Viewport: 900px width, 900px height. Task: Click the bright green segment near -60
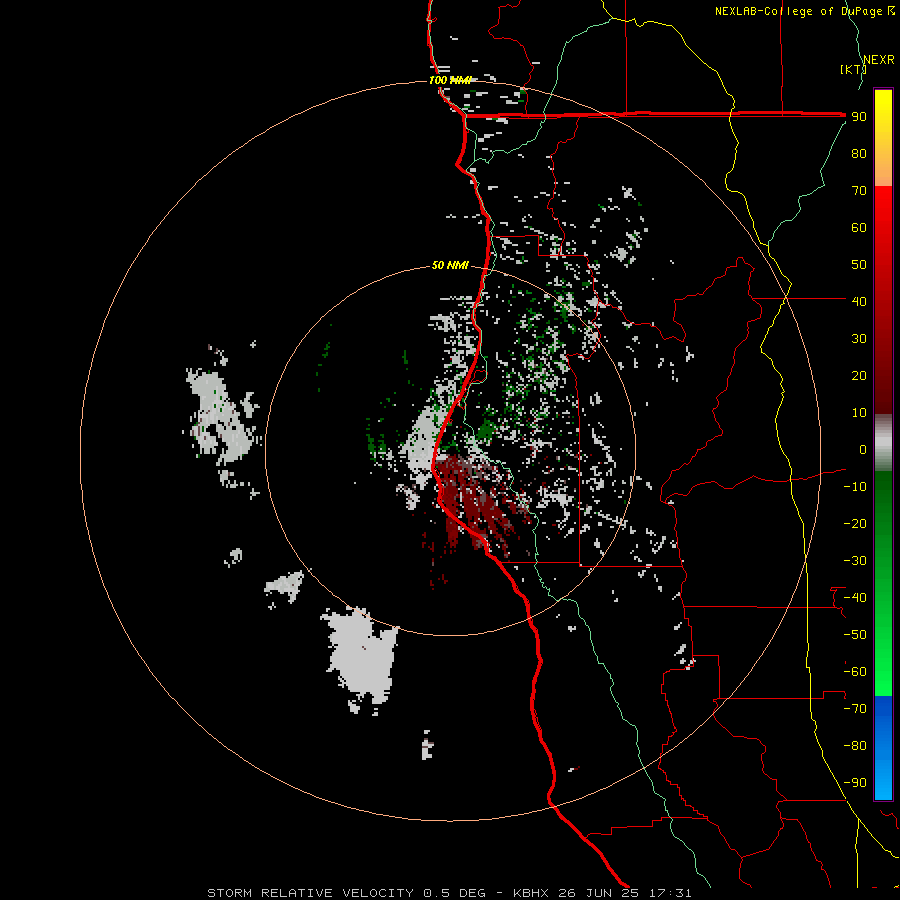[883, 672]
